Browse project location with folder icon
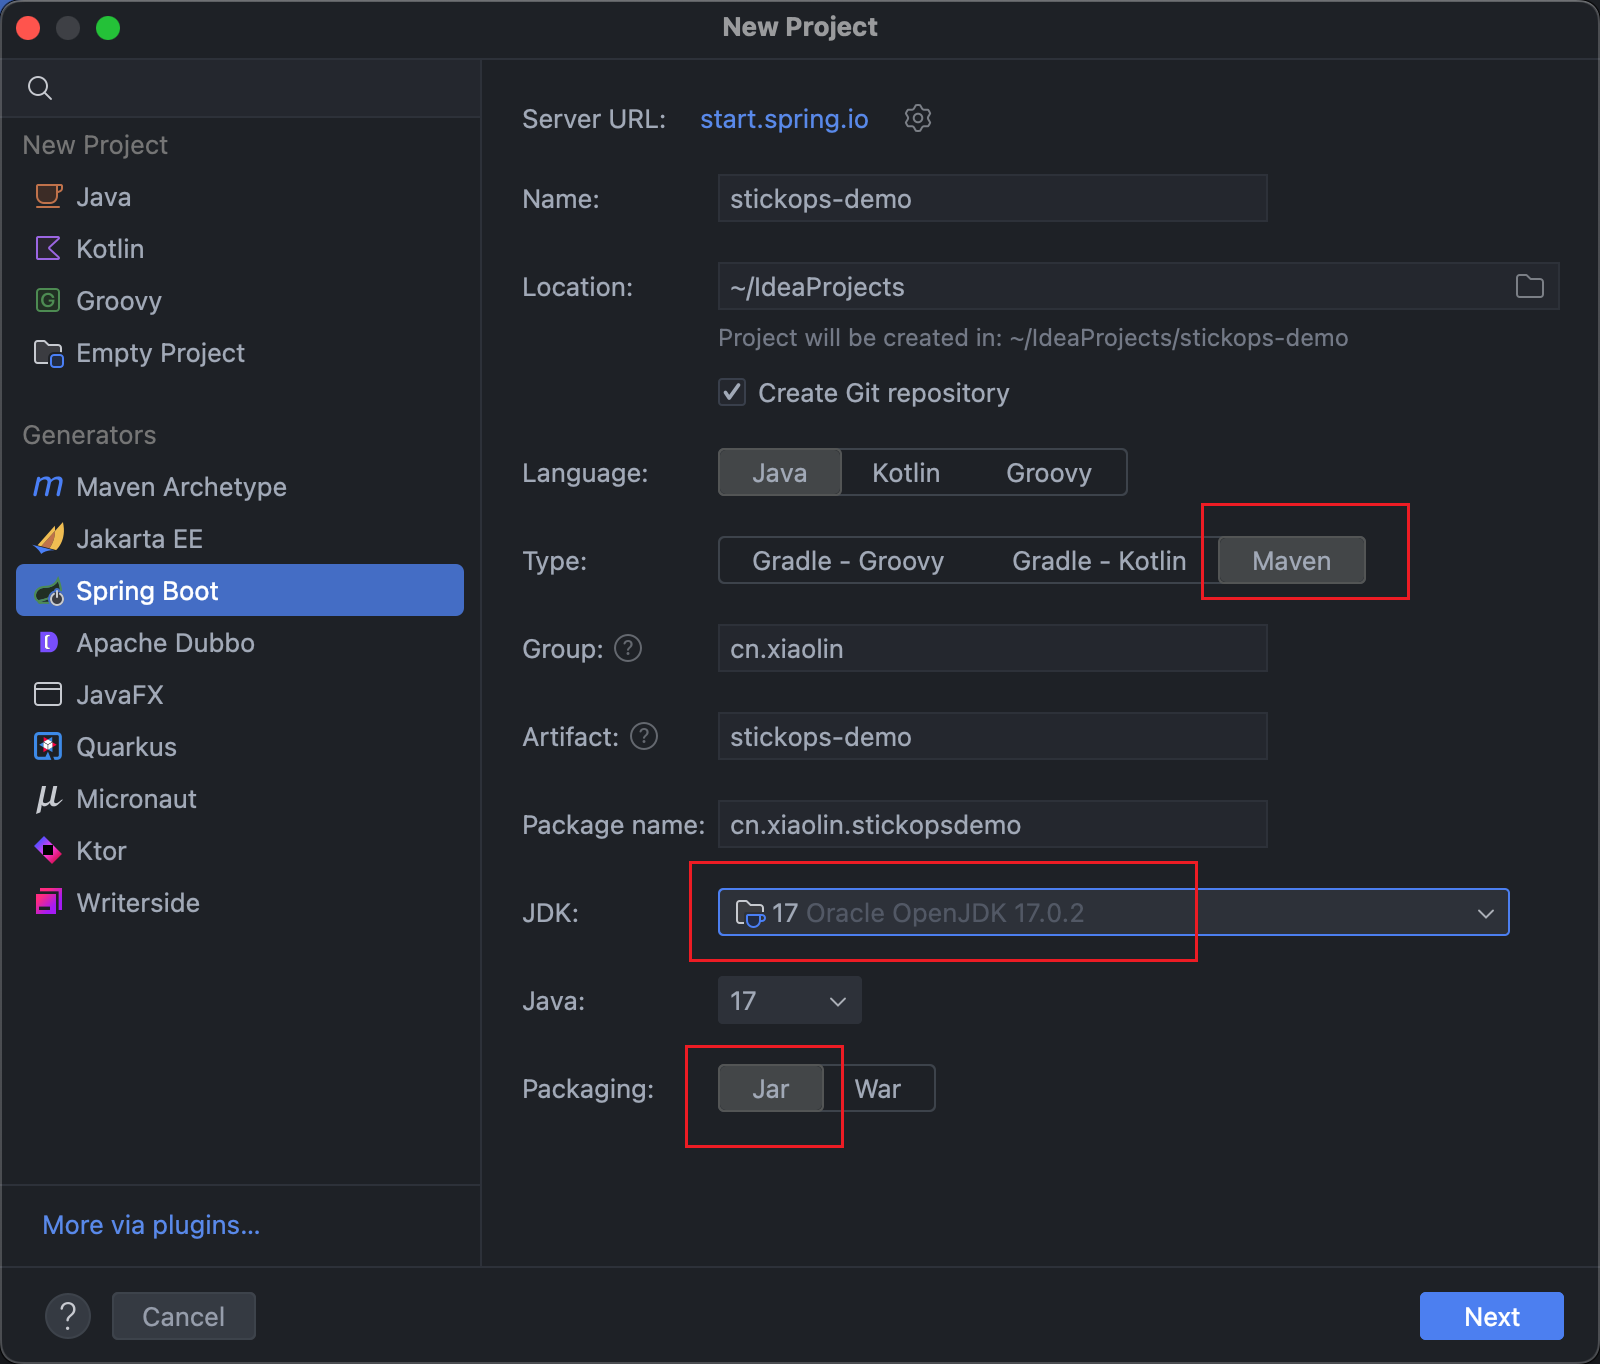1600x1364 pixels. point(1529,287)
